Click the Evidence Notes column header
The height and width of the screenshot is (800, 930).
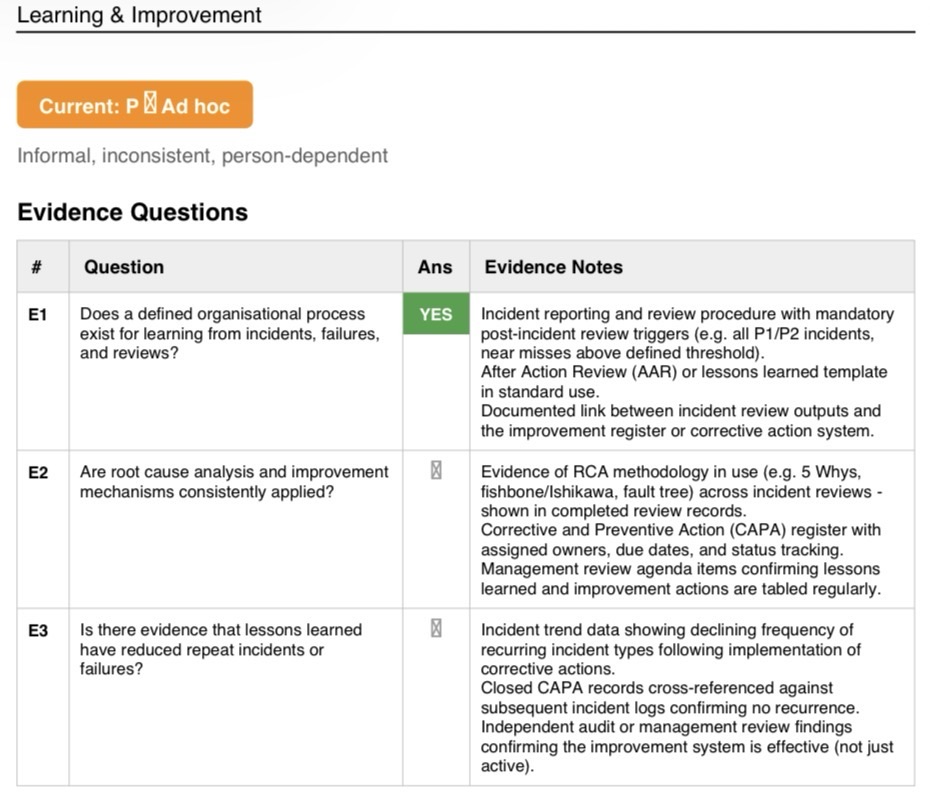pyautogui.click(x=553, y=267)
